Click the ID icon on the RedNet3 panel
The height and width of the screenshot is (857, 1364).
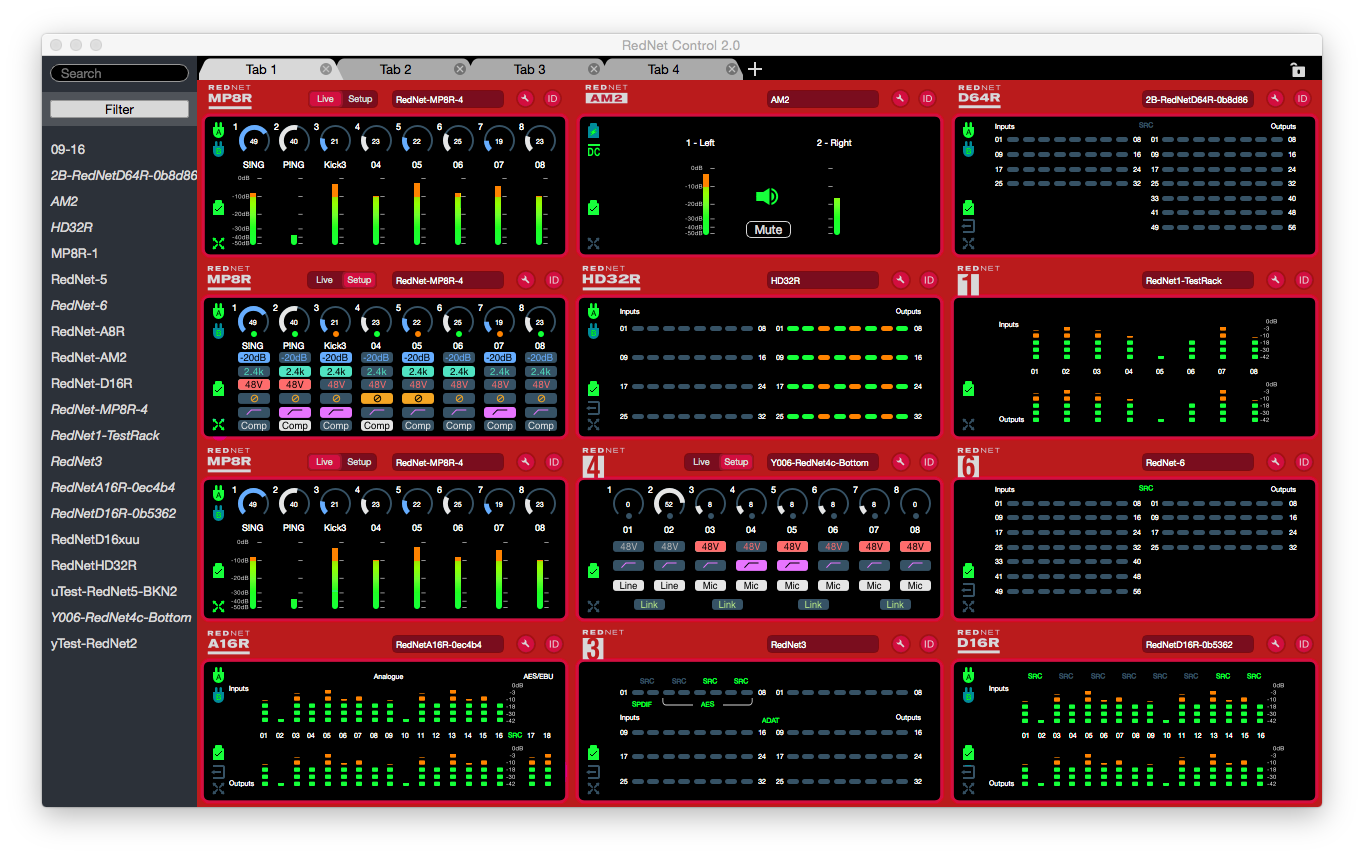point(927,644)
